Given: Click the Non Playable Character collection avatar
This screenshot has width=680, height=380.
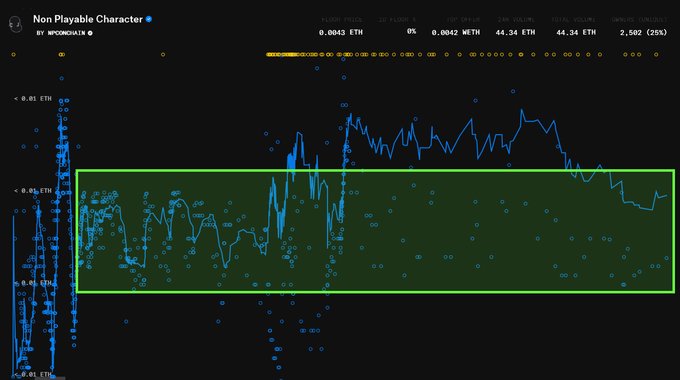Looking at the screenshot, I should click(x=15, y=24).
